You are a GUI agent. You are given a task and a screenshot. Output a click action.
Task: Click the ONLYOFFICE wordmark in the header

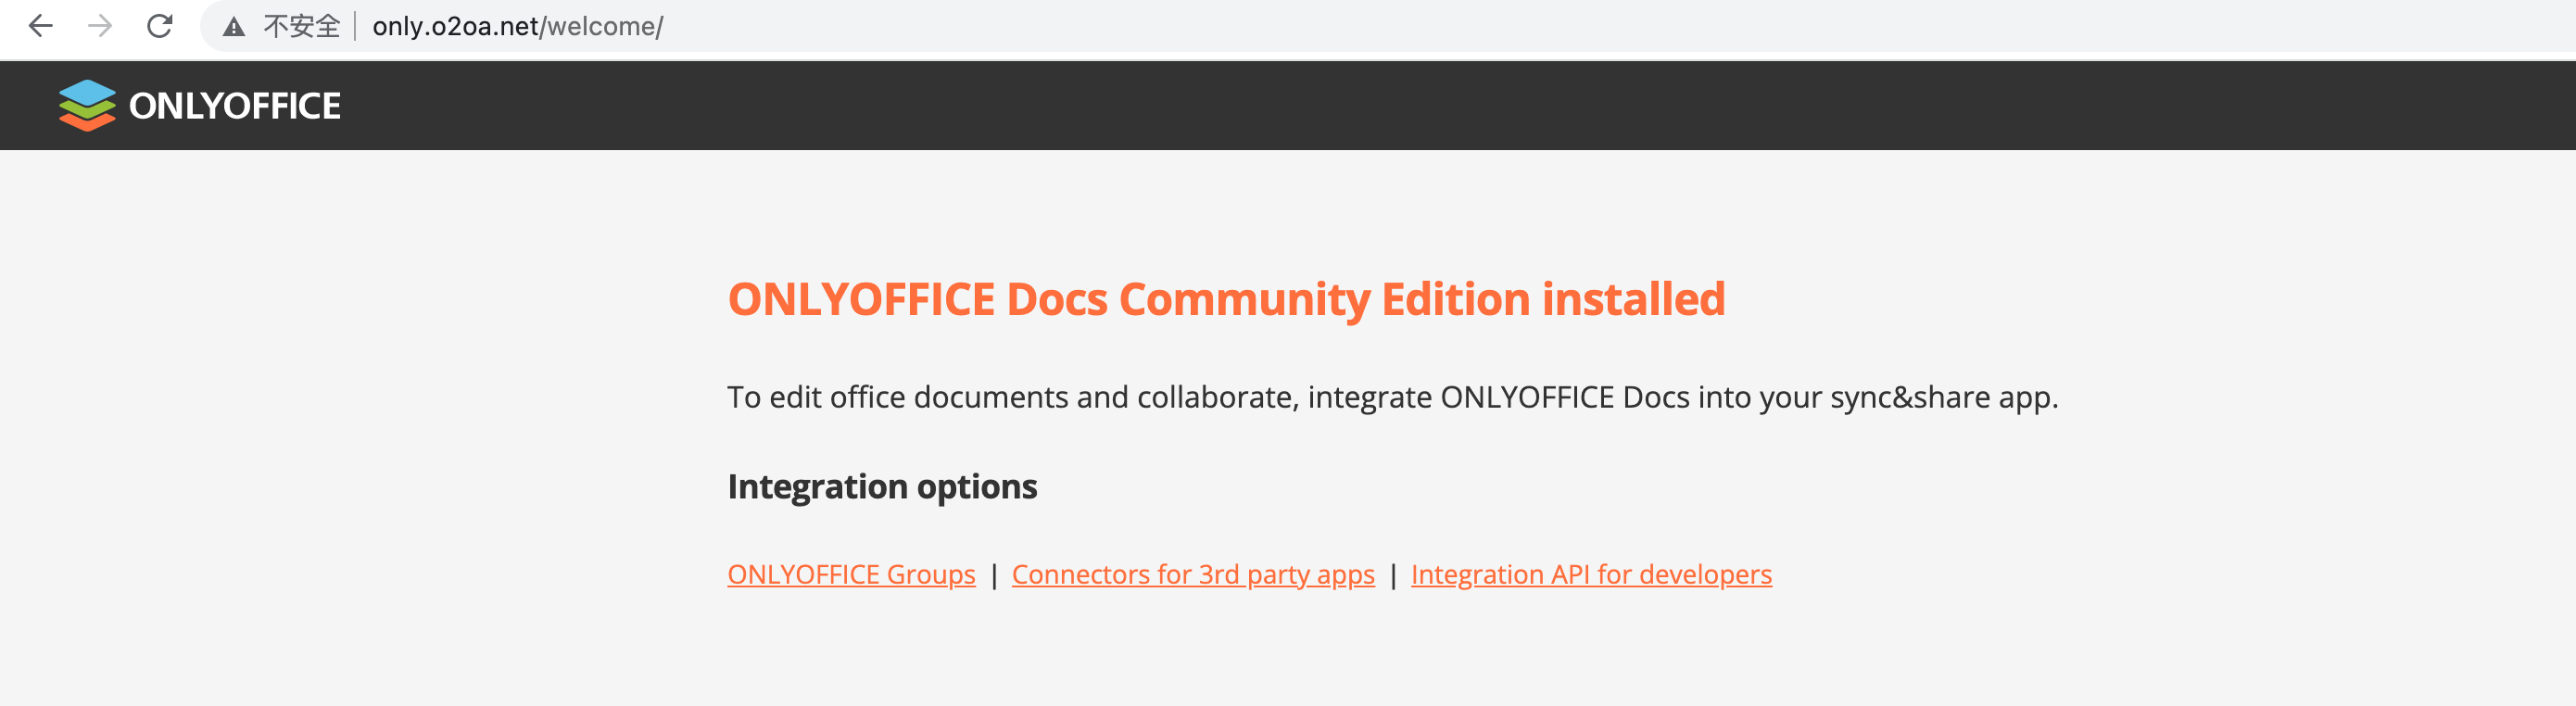tap(235, 106)
